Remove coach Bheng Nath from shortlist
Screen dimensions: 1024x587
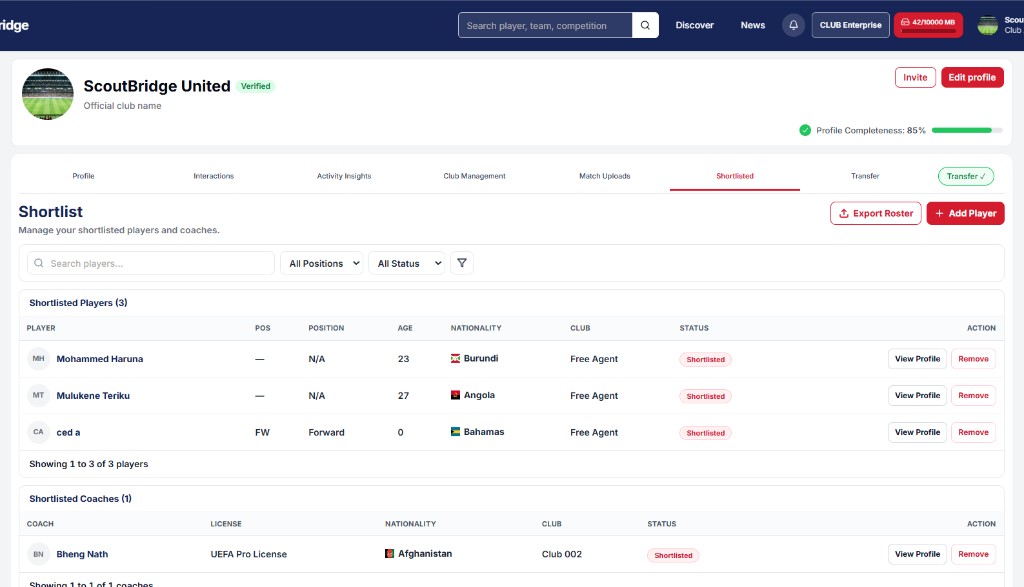pyautogui.click(x=973, y=554)
